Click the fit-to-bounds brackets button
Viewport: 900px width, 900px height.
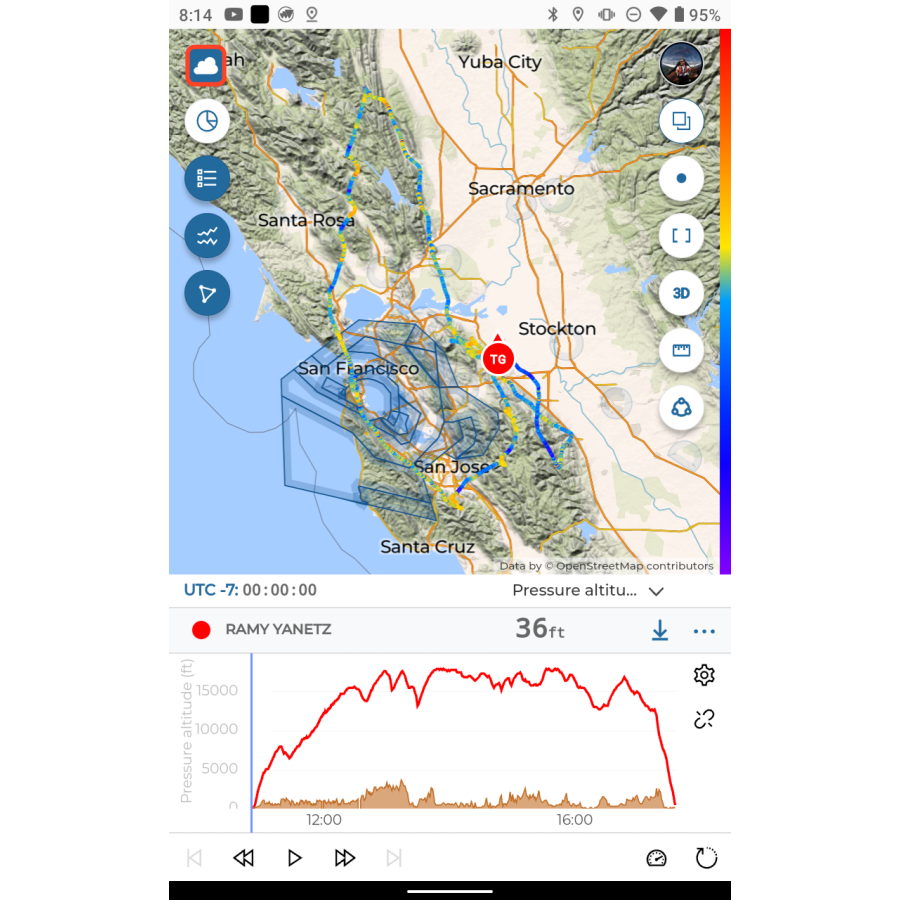point(681,236)
